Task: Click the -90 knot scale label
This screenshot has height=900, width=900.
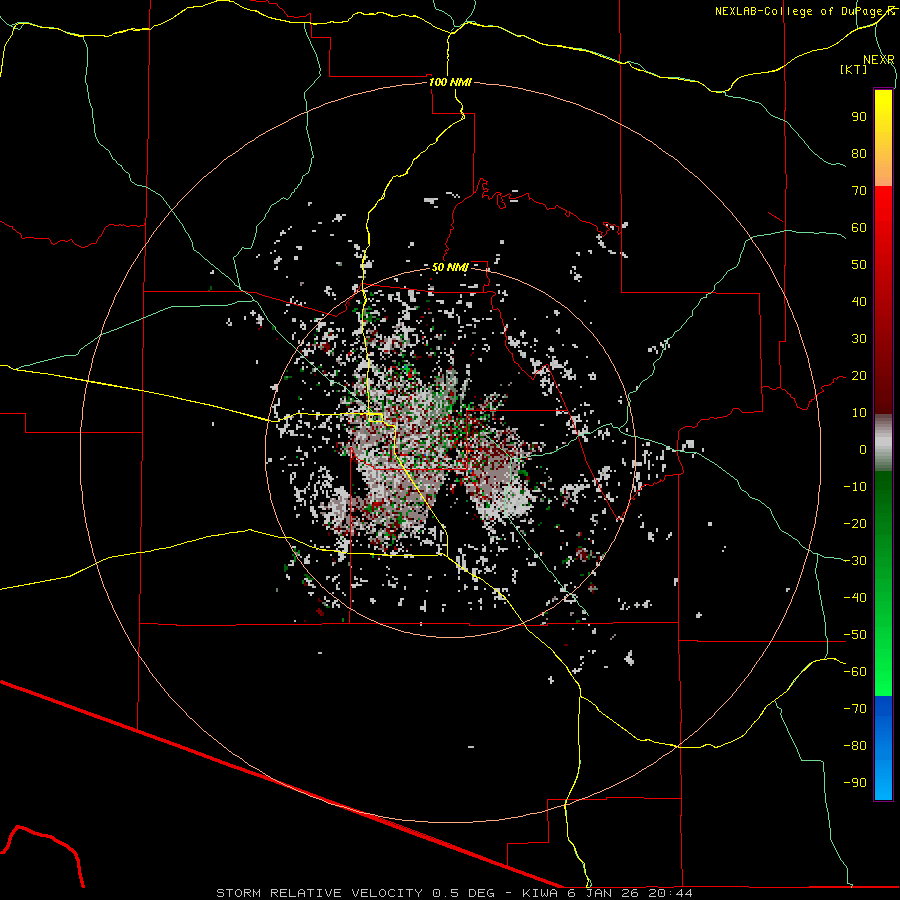Action: click(855, 783)
